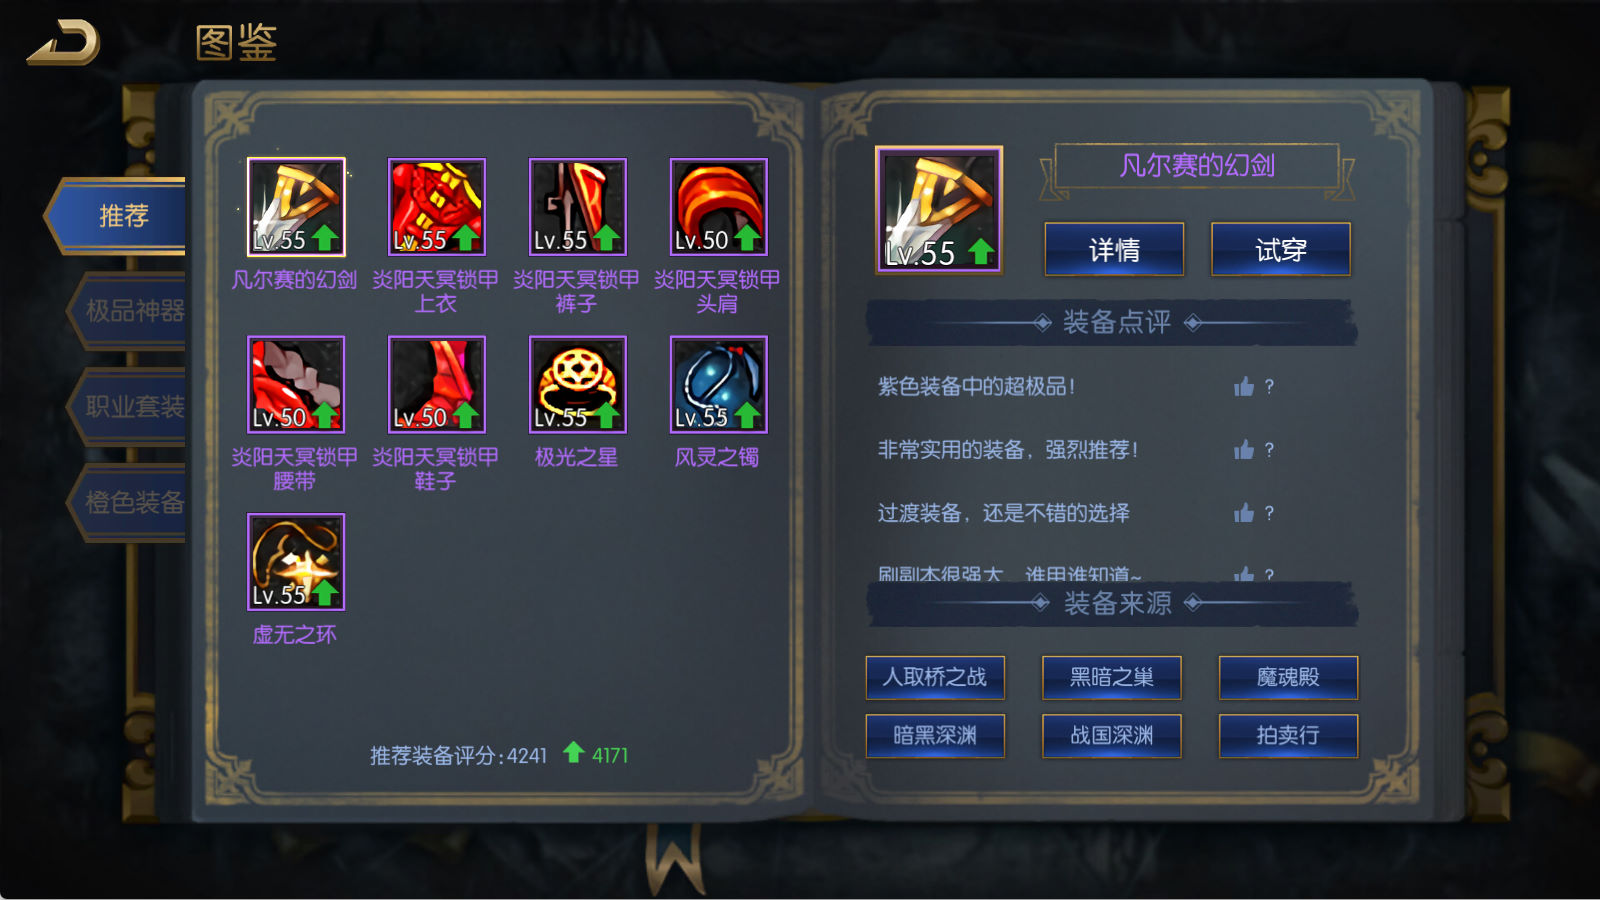Select the 虚无之环 necklace icon
1600x900 pixels.
pos(296,562)
